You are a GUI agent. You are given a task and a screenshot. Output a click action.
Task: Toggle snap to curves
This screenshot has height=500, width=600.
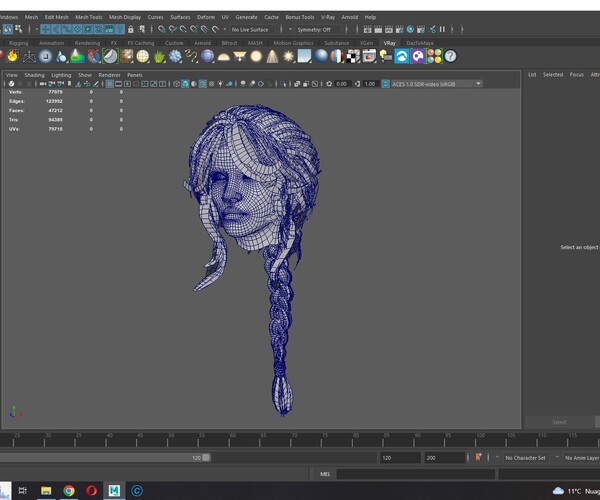click(172, 29)
